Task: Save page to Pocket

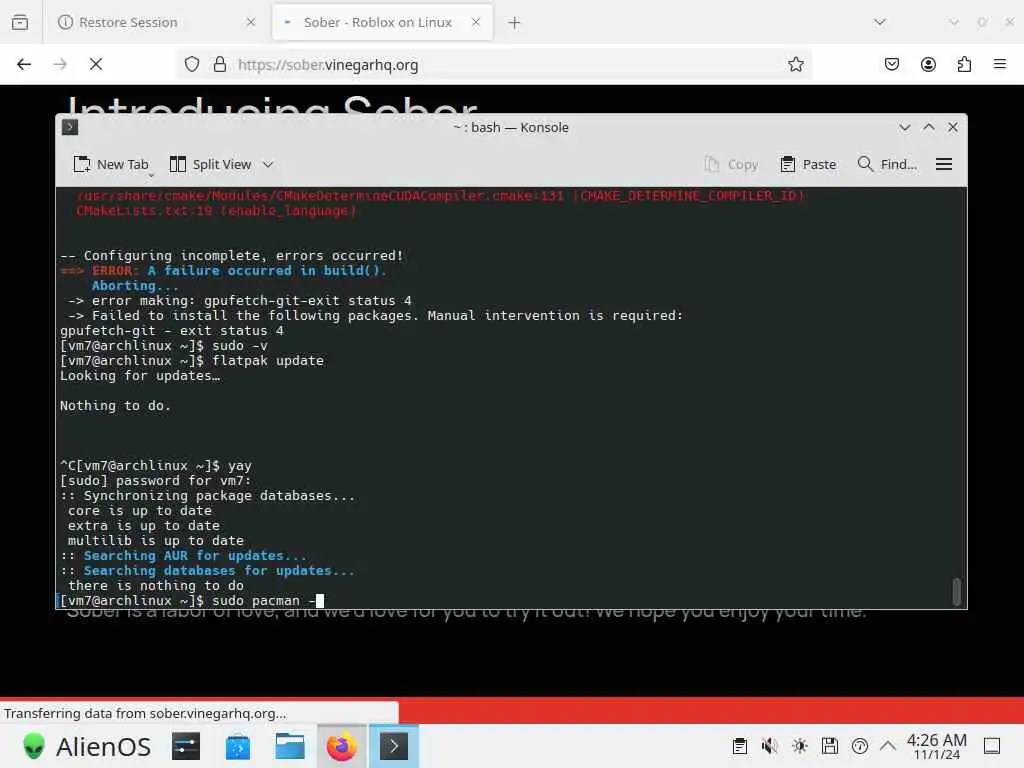Action: (892, 64)
